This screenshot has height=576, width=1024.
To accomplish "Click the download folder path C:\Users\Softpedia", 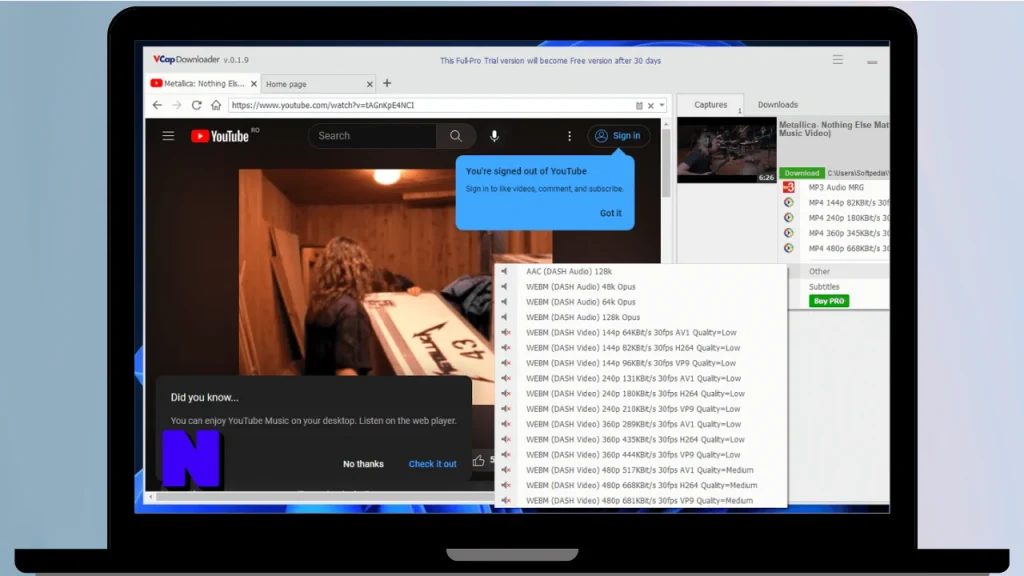I will (857, 173).
